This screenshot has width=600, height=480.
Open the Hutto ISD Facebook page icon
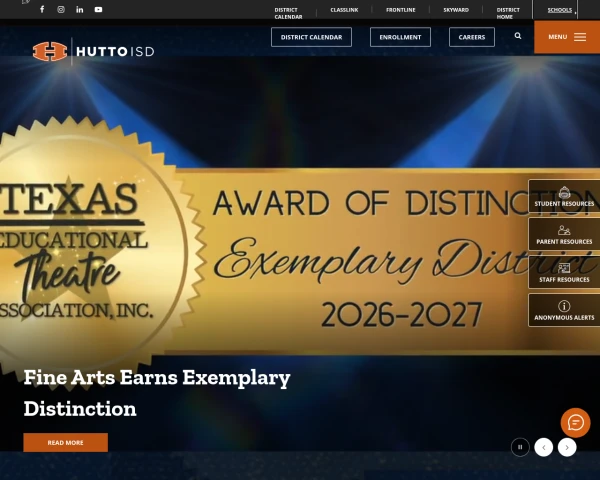[x=42, y=9]
